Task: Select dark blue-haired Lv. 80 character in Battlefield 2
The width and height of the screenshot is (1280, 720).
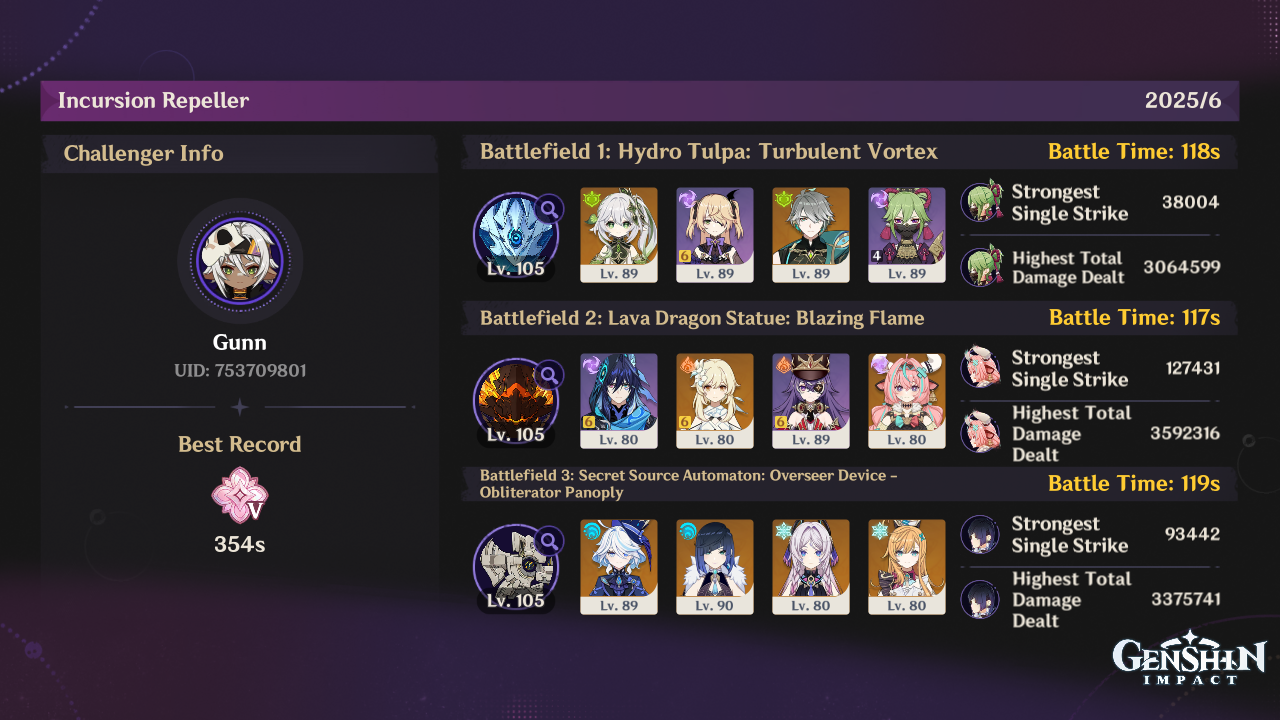Action: click(x=619, y=401)
